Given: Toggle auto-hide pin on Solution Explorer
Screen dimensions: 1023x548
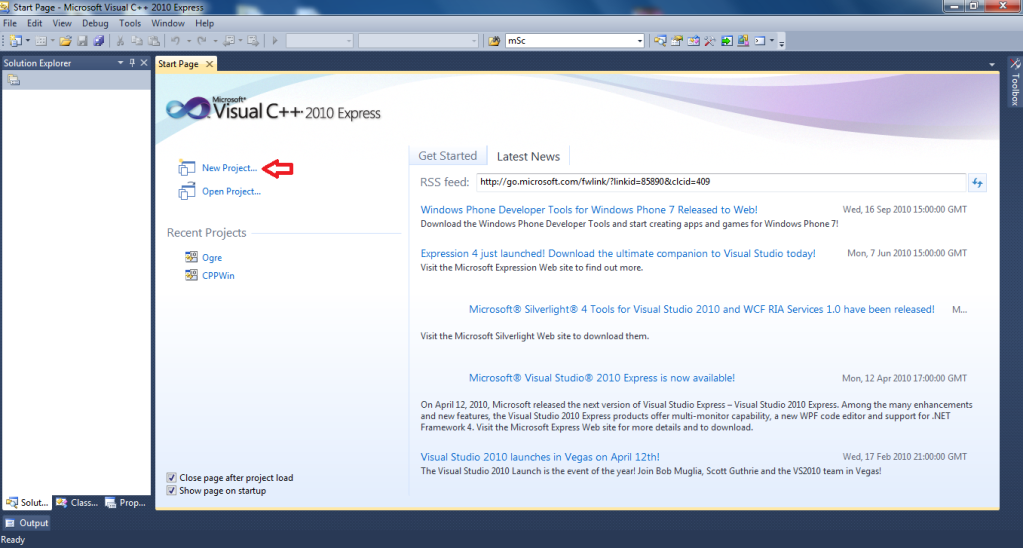Looking at the screenshot, I should tap(132, 63).
